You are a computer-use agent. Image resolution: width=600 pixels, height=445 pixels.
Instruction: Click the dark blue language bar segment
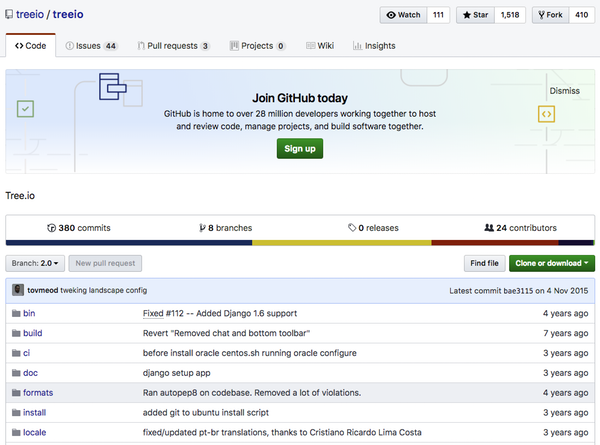point(129,243)
